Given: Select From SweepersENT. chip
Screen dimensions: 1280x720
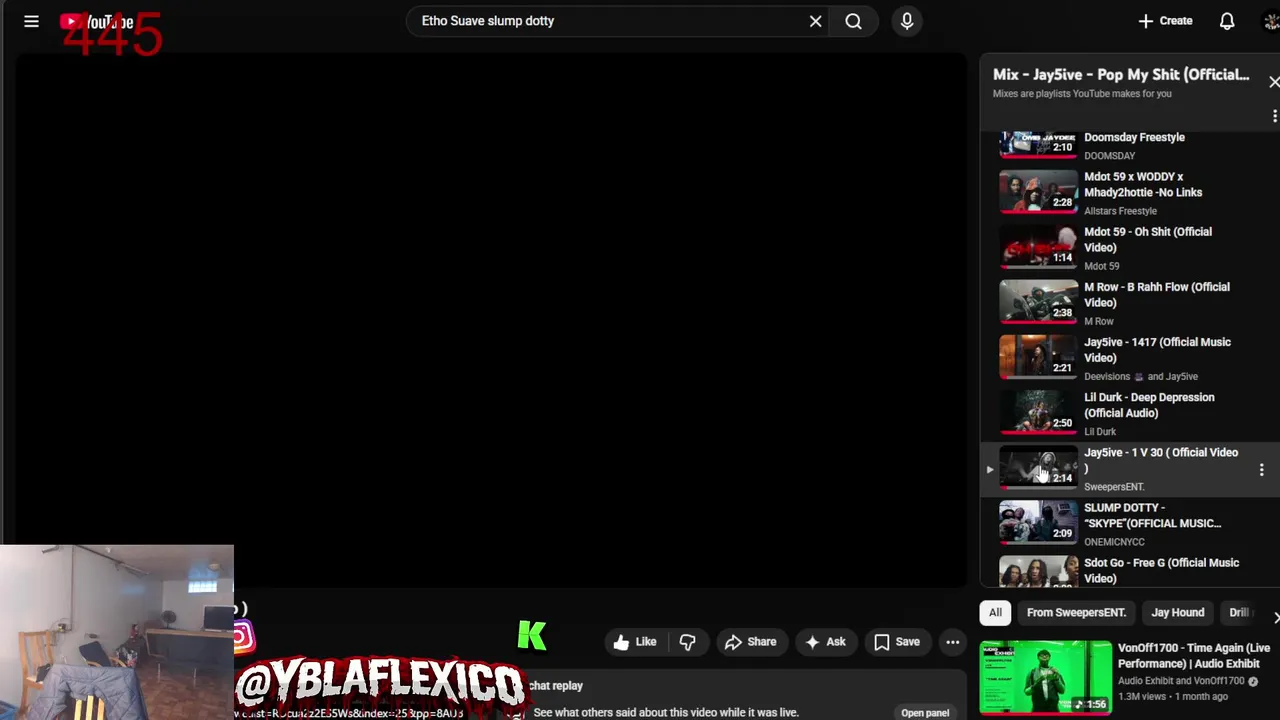Looking at the screenshot, I should tap(1076, 613).
